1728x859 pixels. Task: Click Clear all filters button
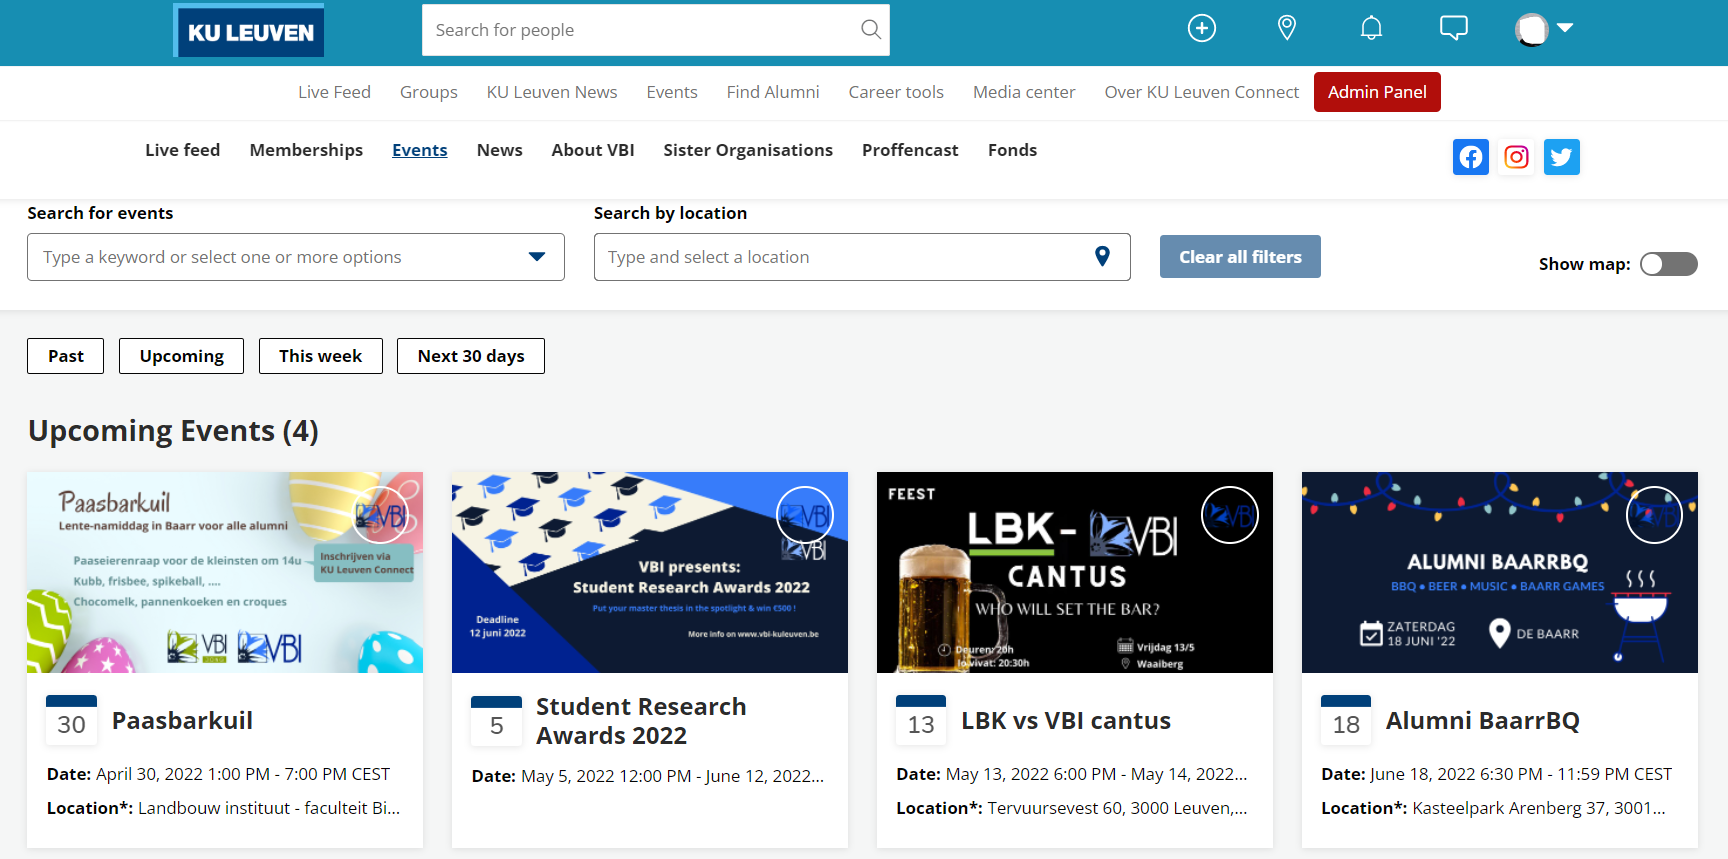pos(1239,257)
